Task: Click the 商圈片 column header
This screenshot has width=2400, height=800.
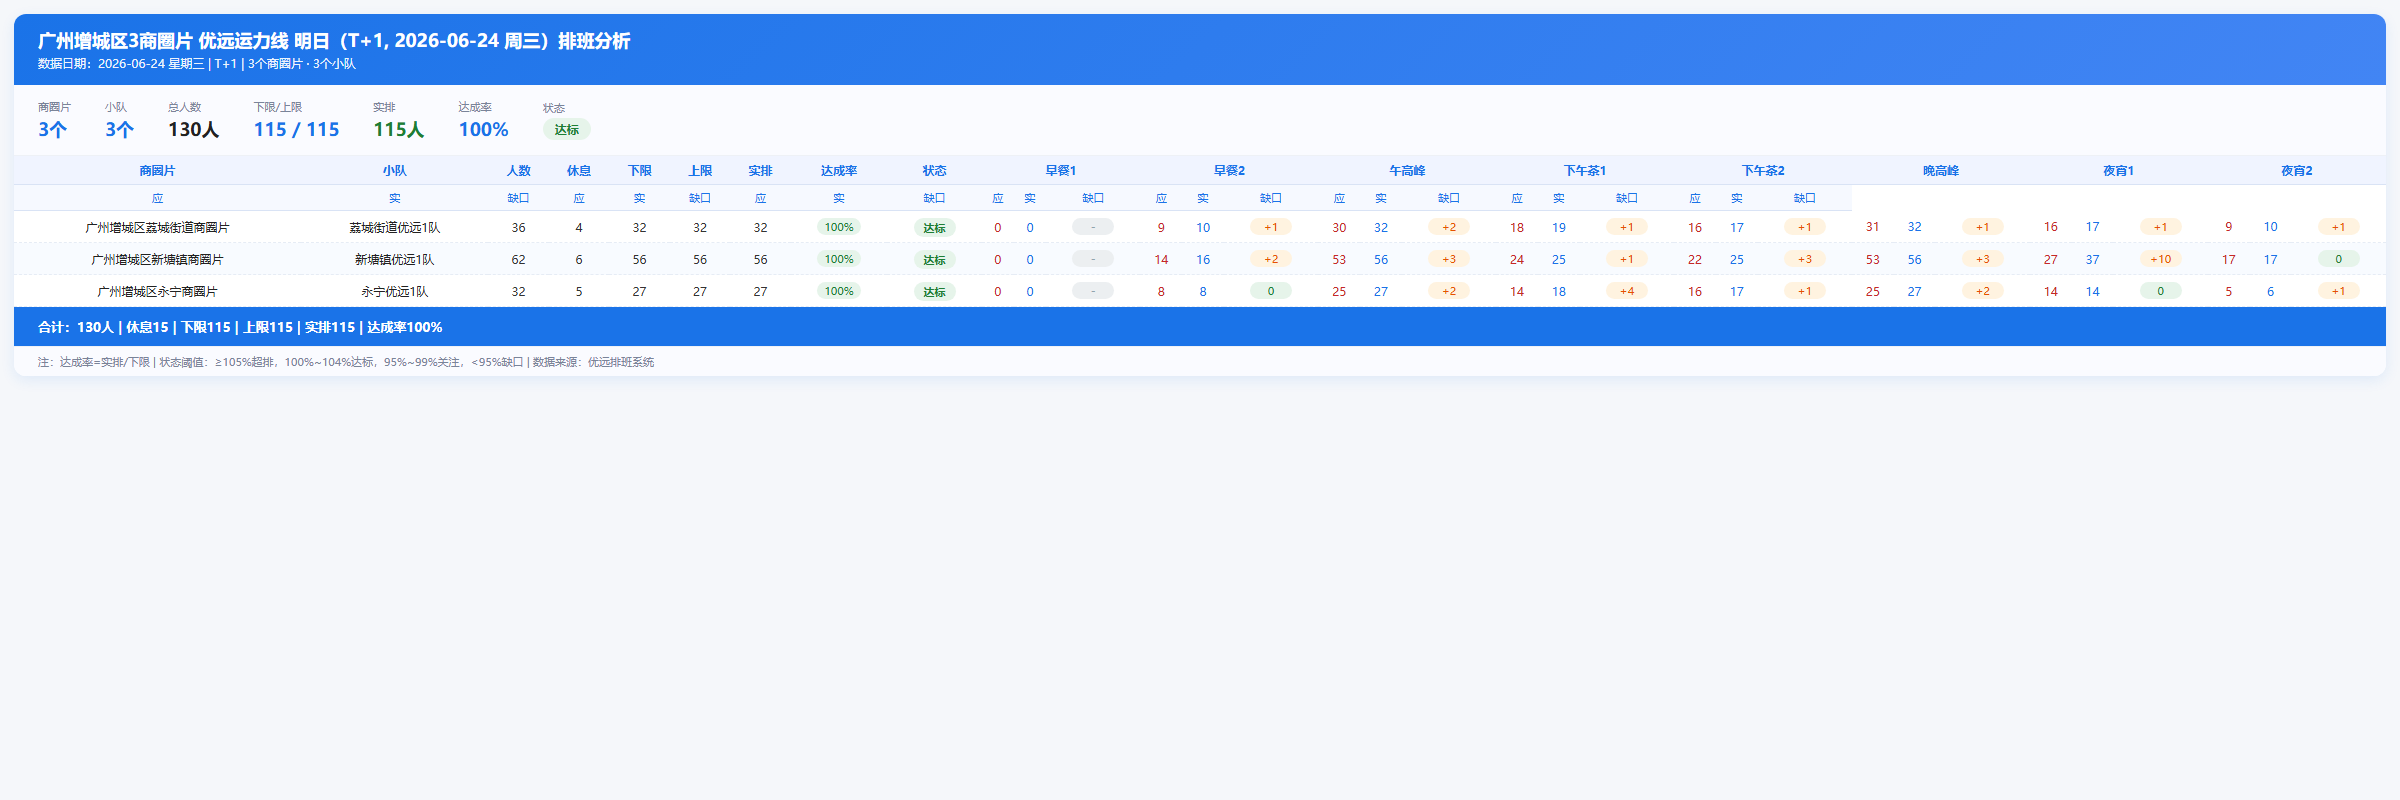Action: (x=157, y=171)
